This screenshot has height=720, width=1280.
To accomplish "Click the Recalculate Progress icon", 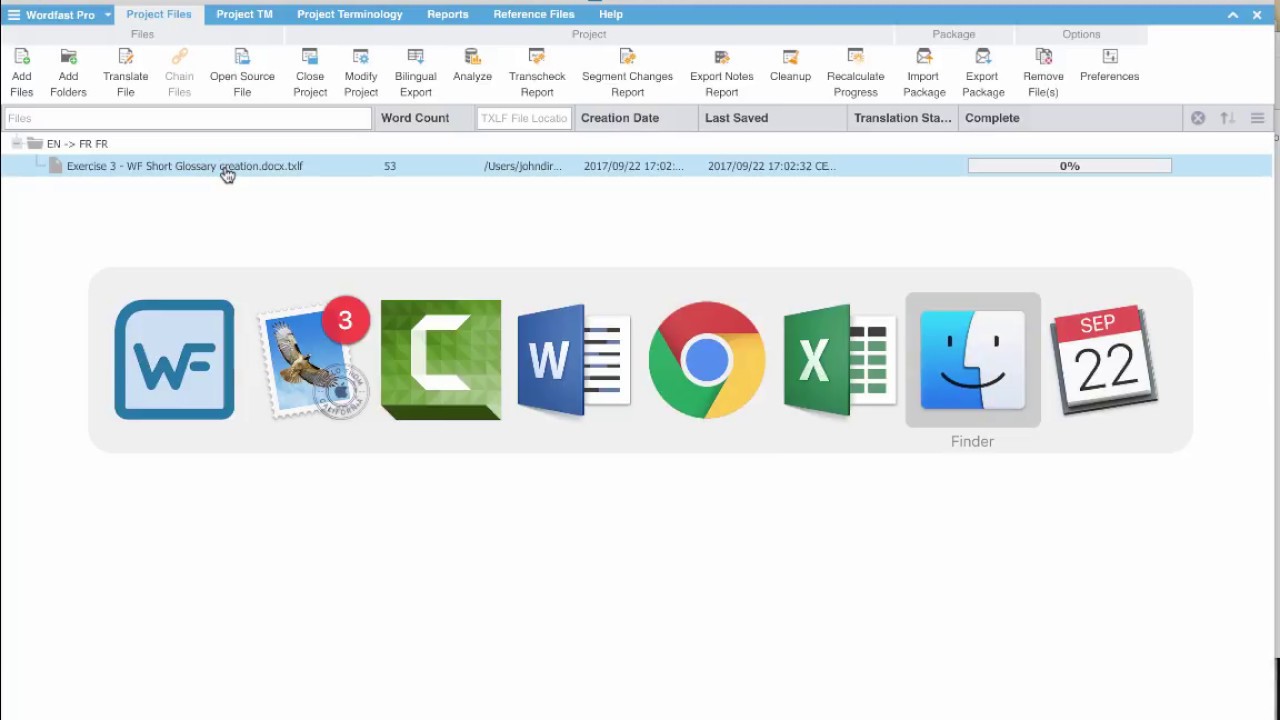I will pos(855,57).
